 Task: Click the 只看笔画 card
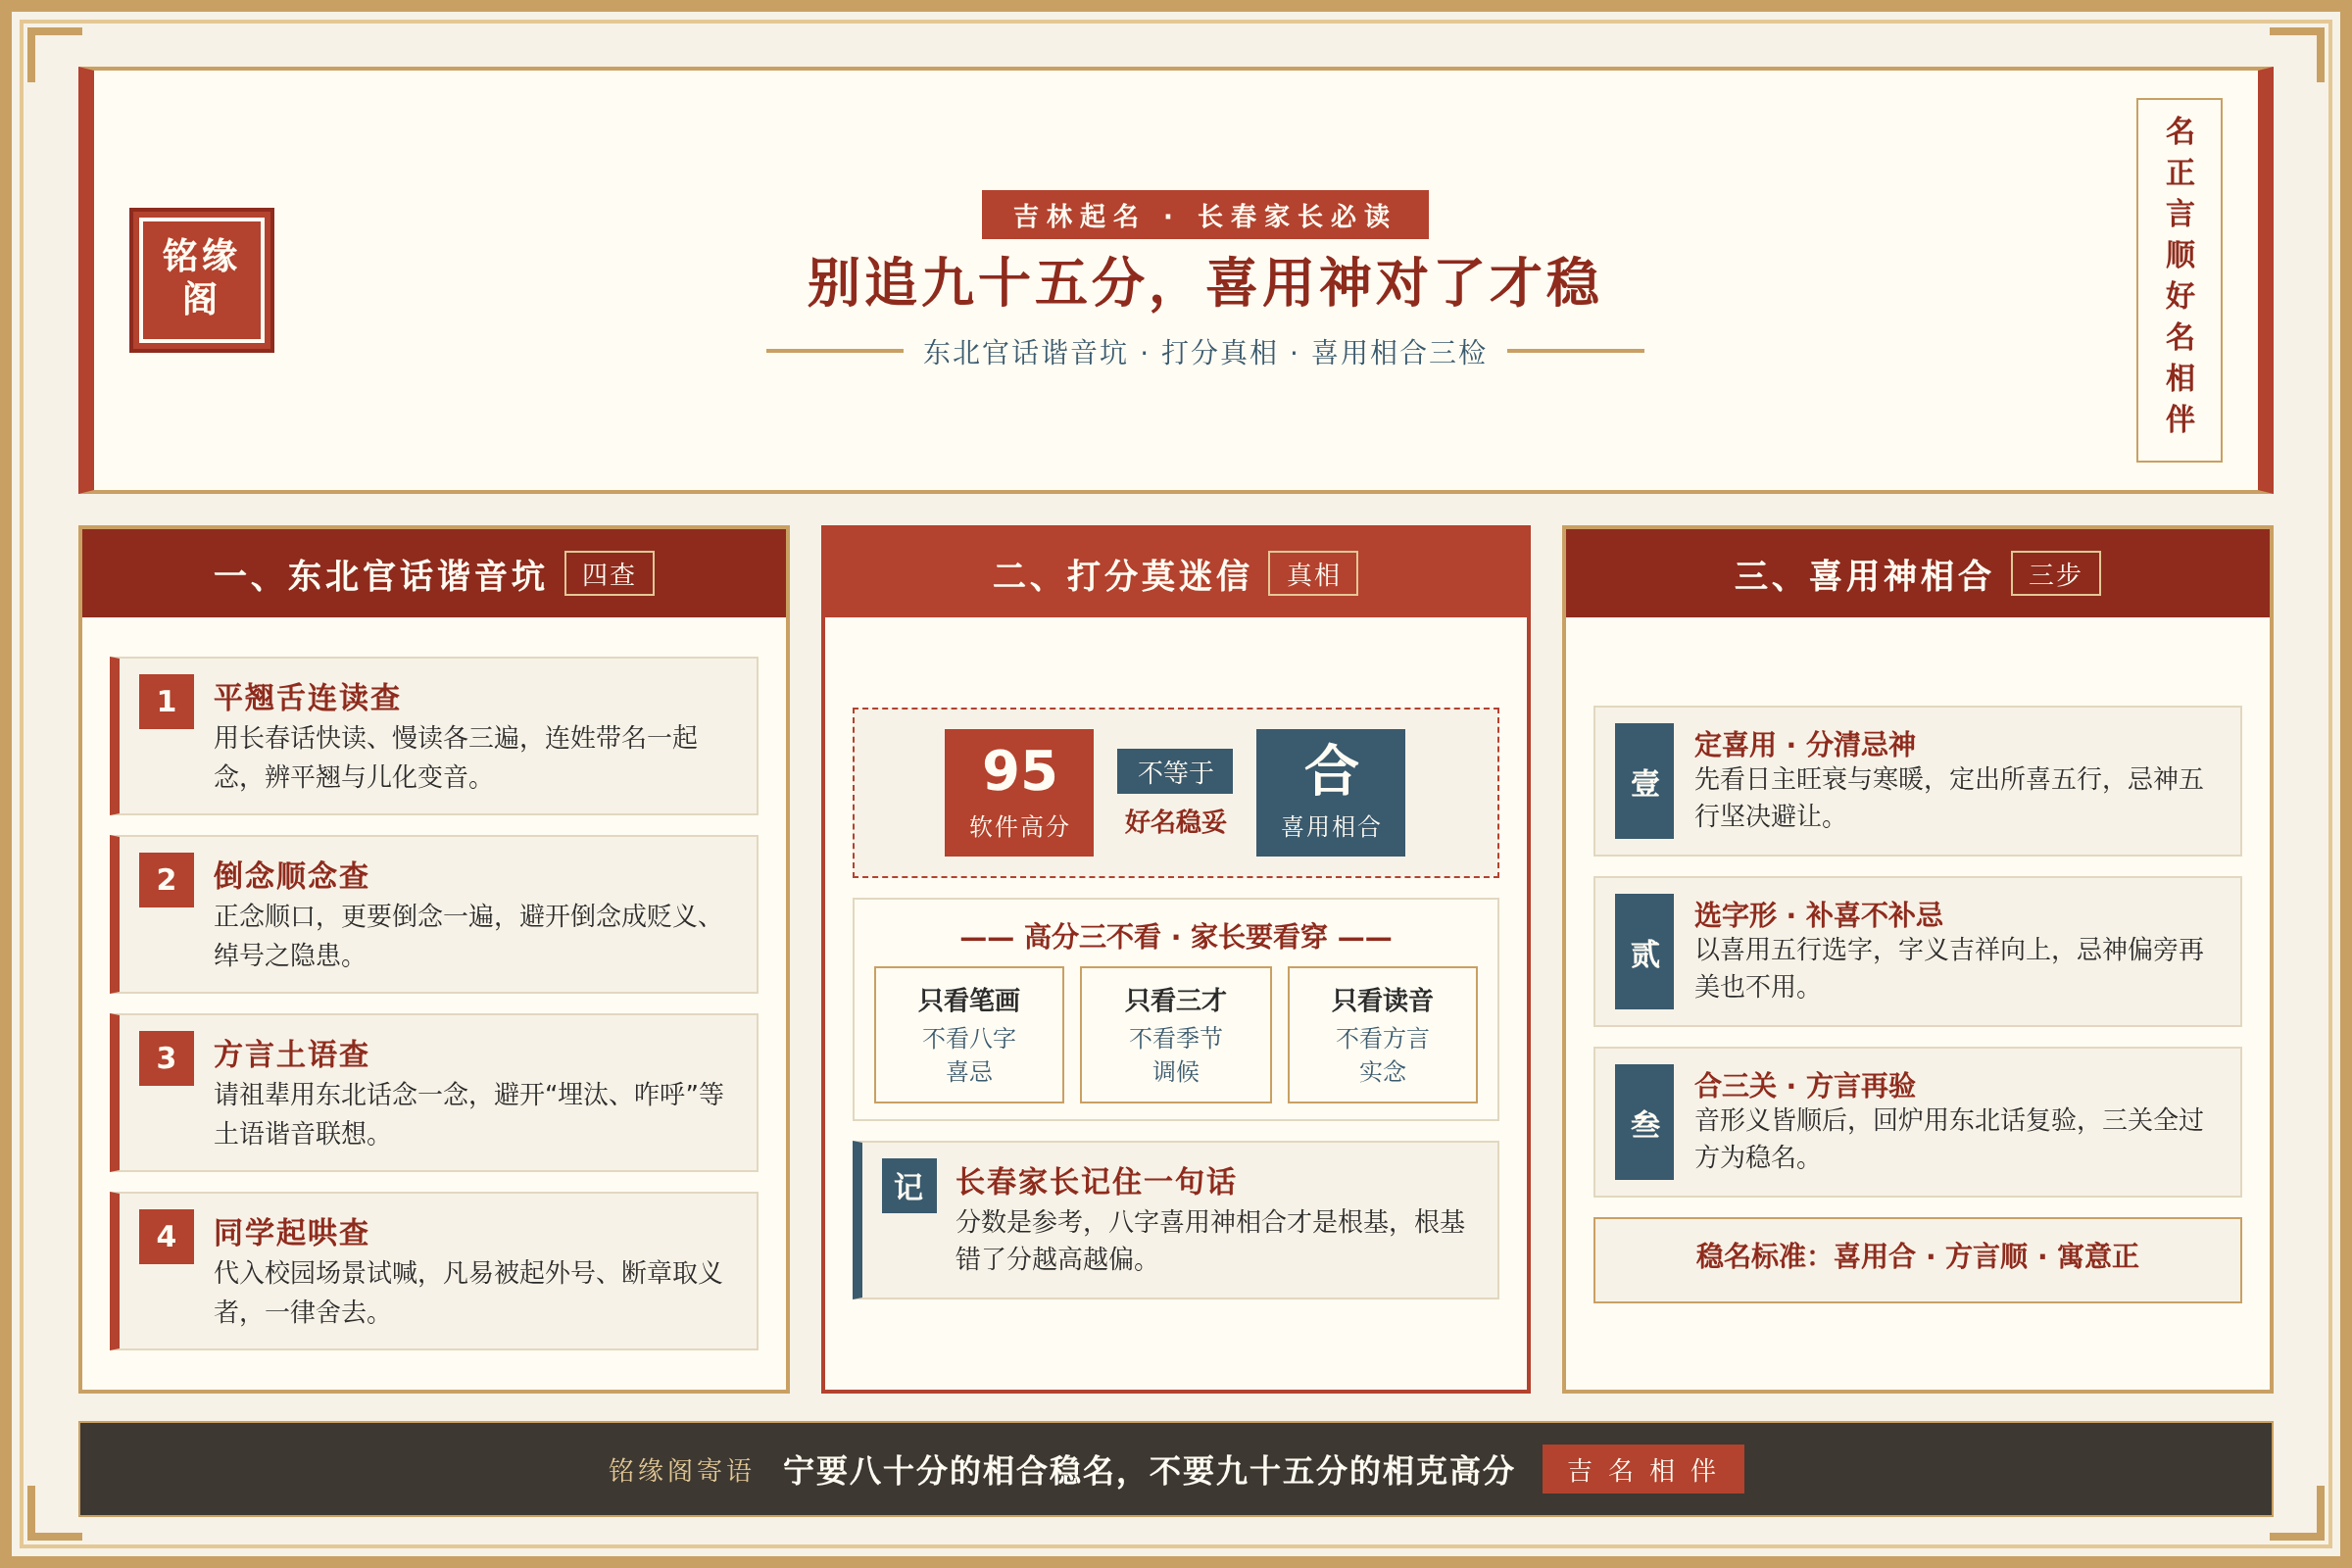coord(969,1034)
